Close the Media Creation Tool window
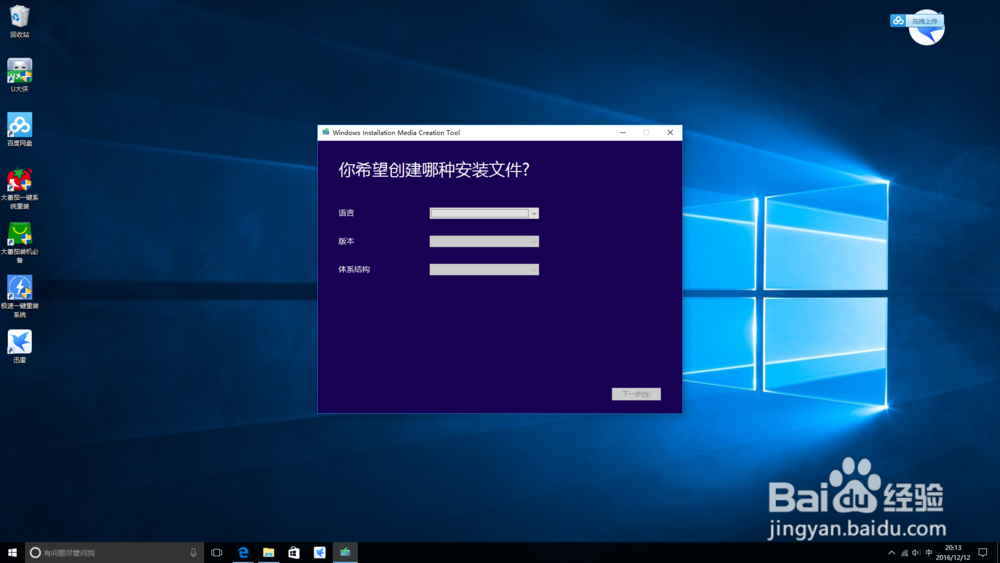Image resolution: width=1000 pixels, height=563 pixels. [670, 133]
